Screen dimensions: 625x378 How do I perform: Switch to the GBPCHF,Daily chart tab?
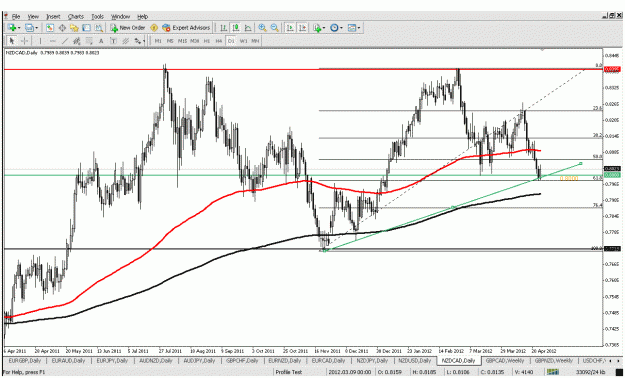[x=243, y=360]
